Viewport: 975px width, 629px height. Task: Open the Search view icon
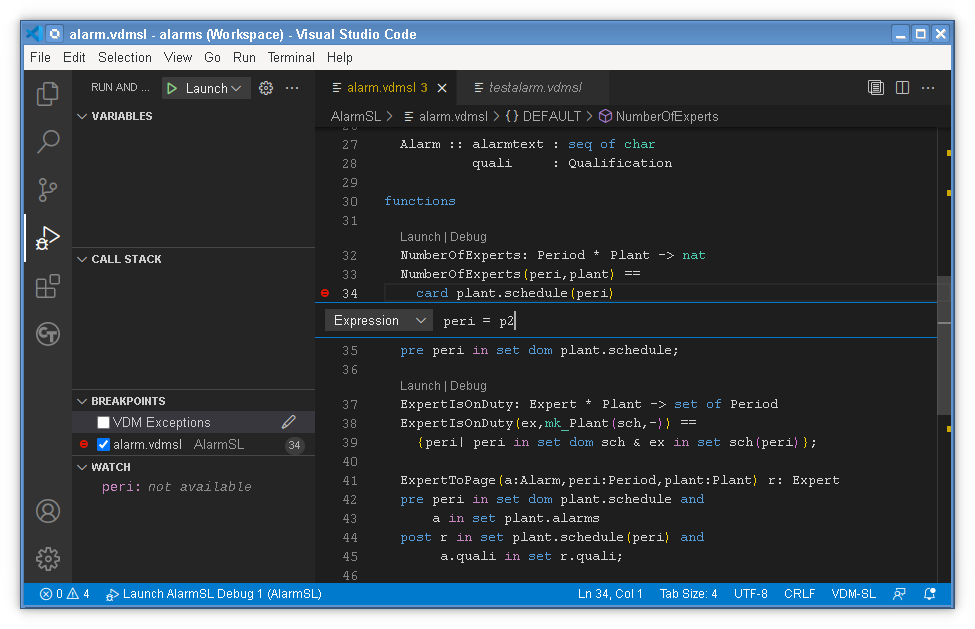click(x=47, y=142)
